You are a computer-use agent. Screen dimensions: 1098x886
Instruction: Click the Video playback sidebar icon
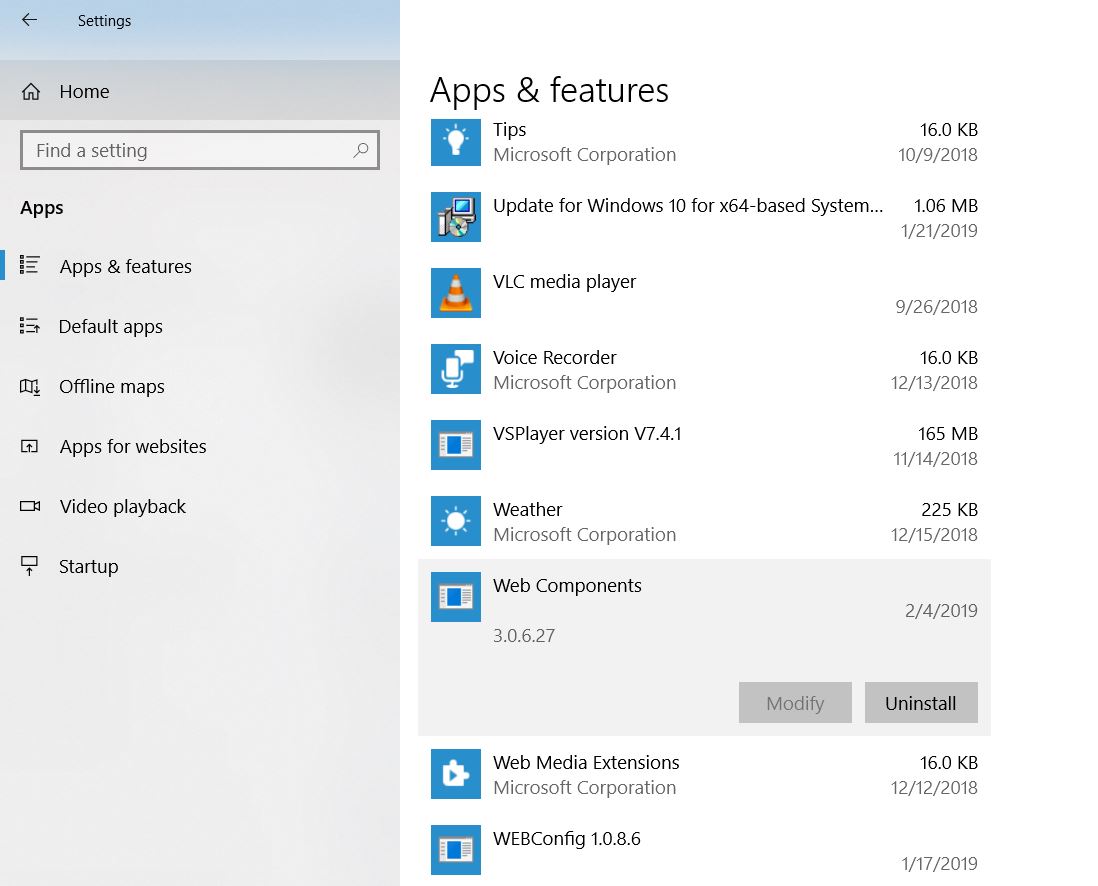[29, 506]
